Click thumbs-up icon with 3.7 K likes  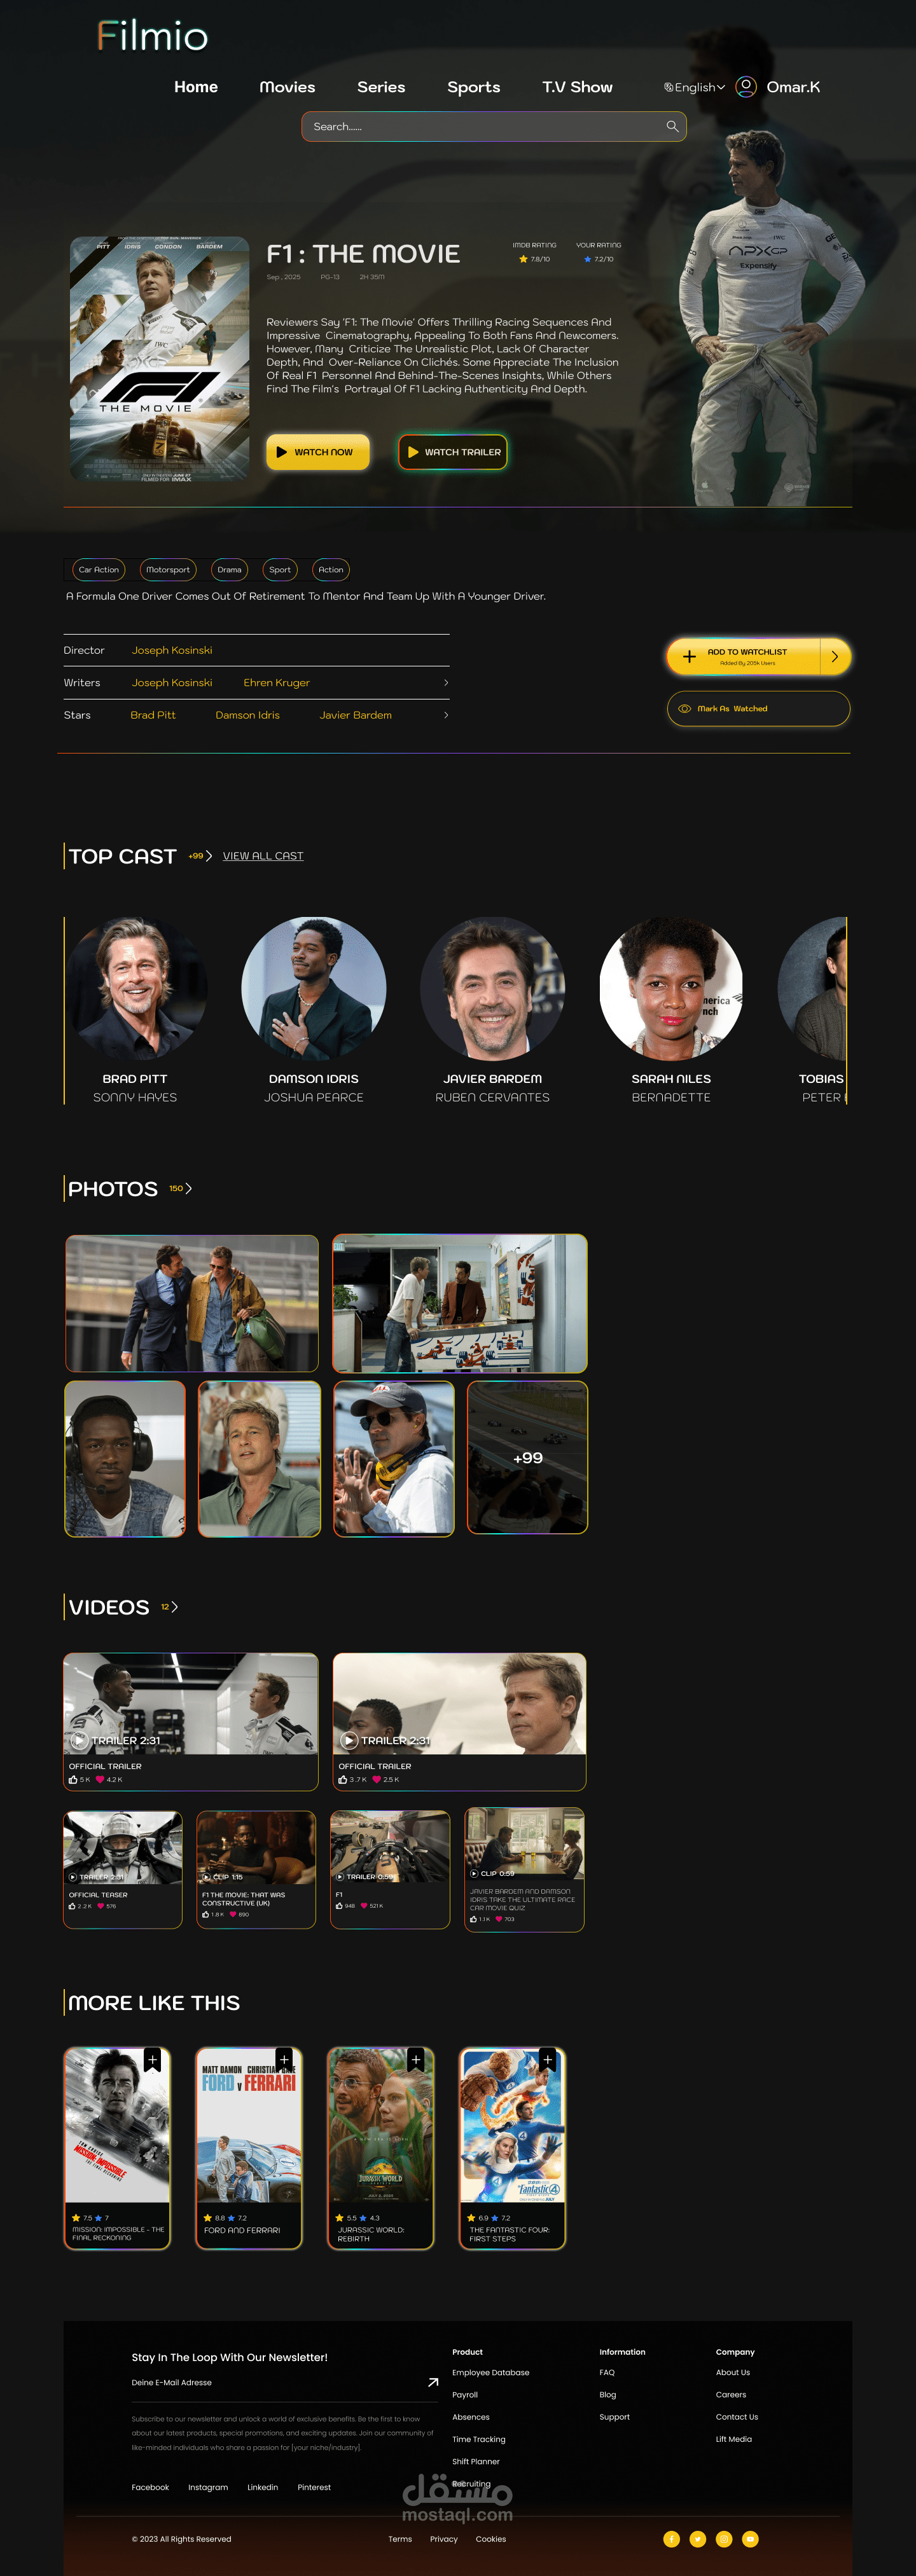[343, 1779]
